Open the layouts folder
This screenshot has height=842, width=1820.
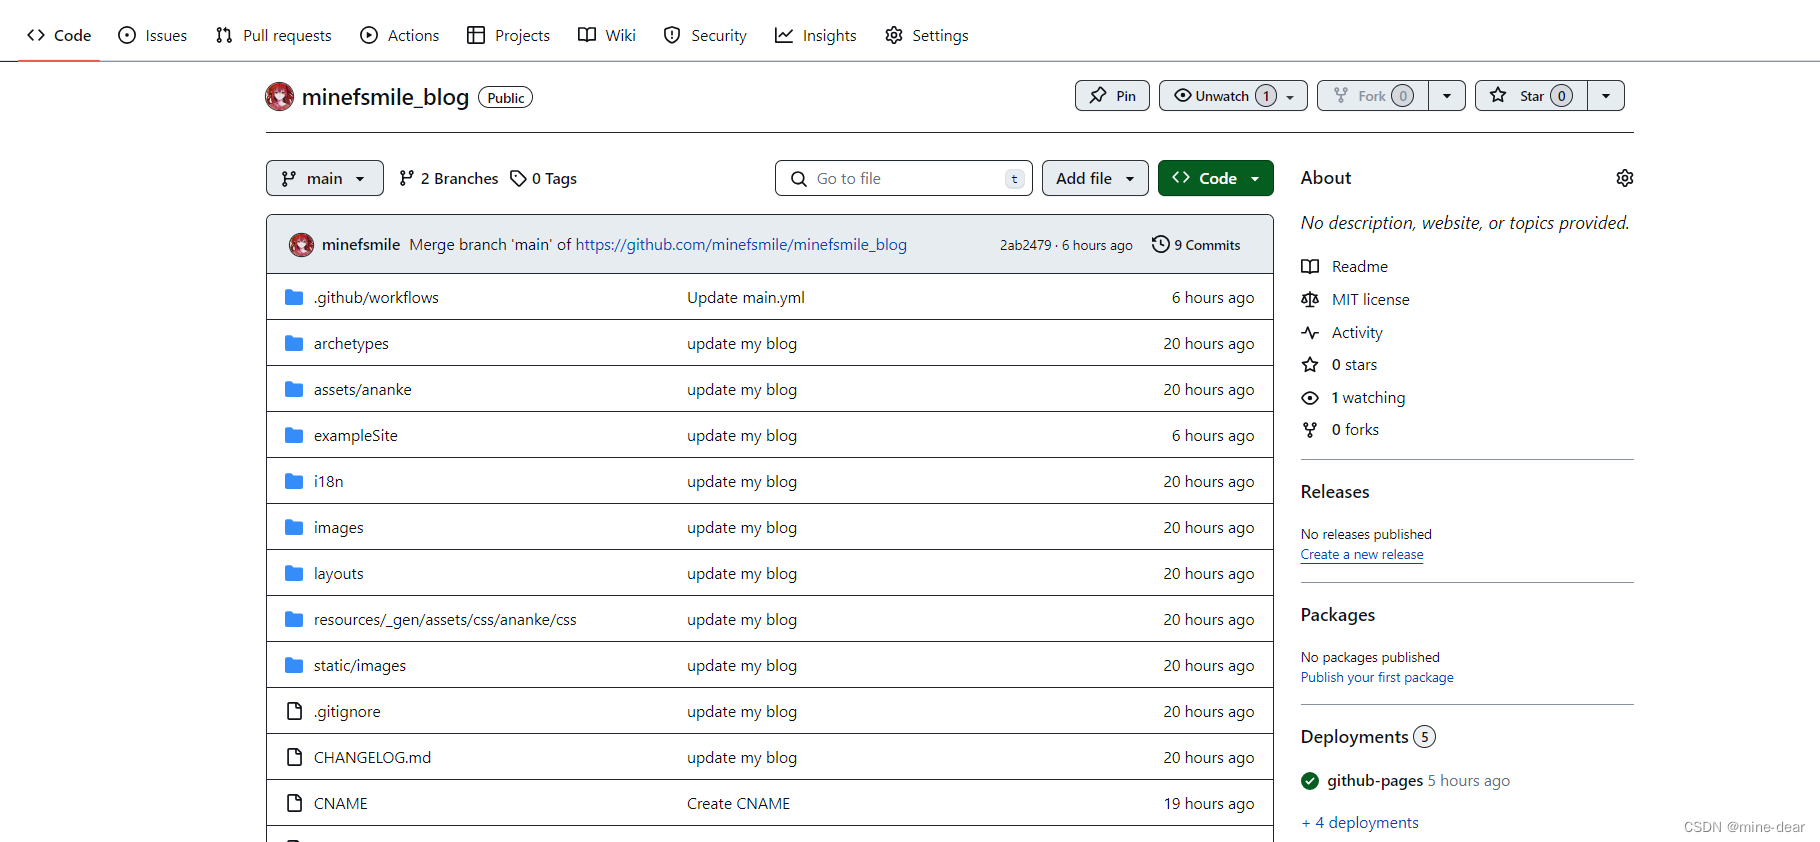tap(338, 573)
